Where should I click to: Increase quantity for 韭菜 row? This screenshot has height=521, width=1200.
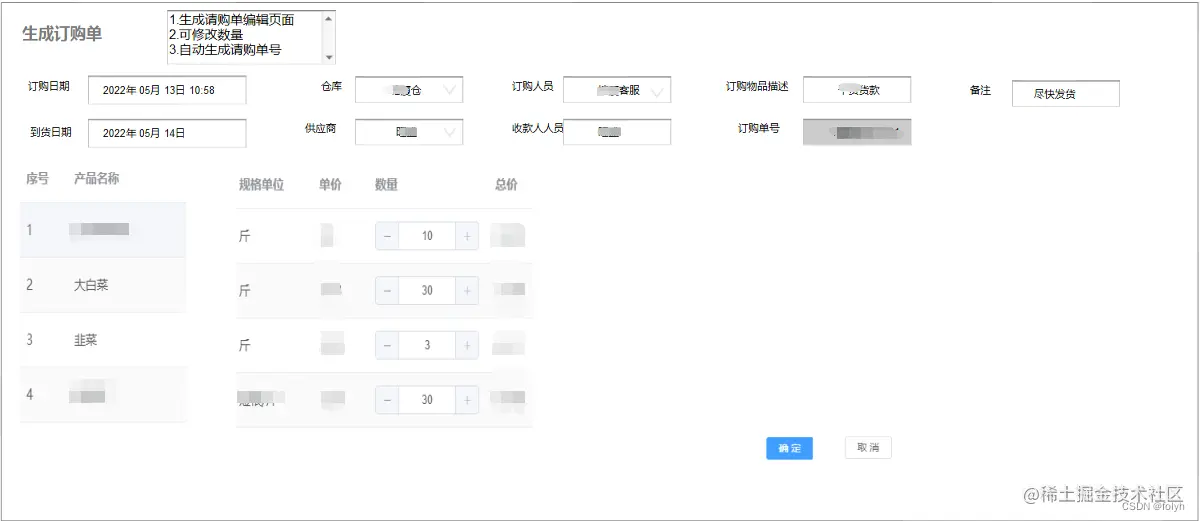pyautogui.click(x=467, y=345)
